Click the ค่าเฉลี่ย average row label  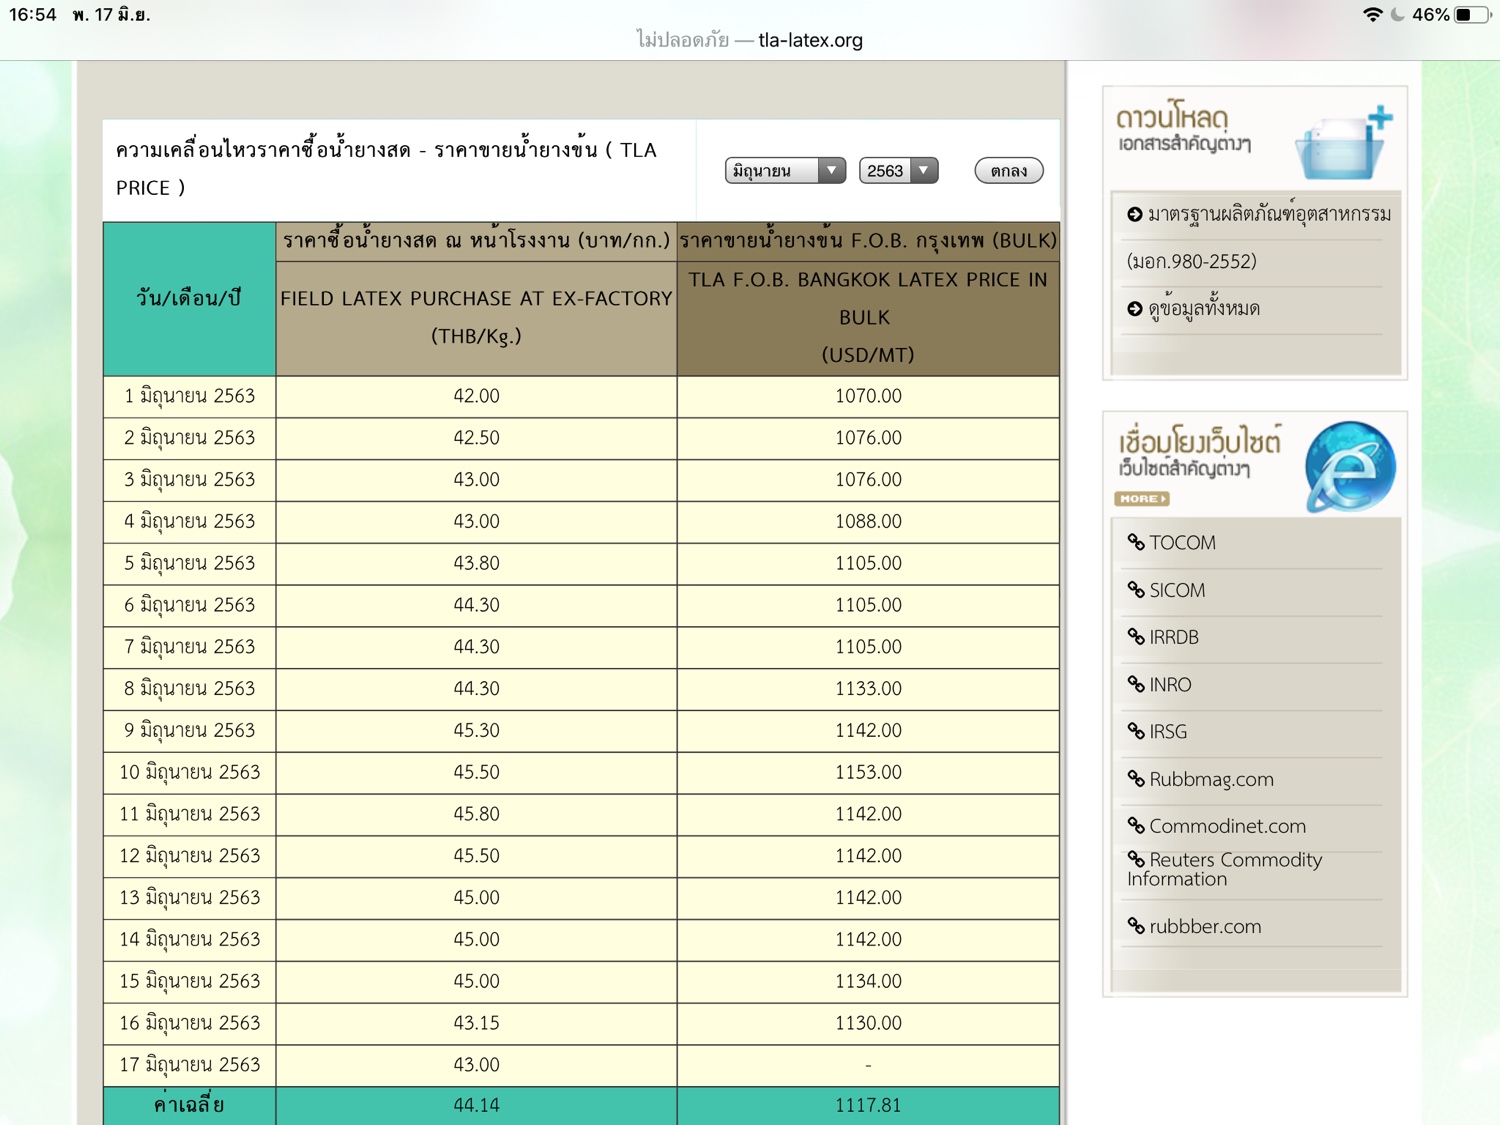[x=190, y=1106]
